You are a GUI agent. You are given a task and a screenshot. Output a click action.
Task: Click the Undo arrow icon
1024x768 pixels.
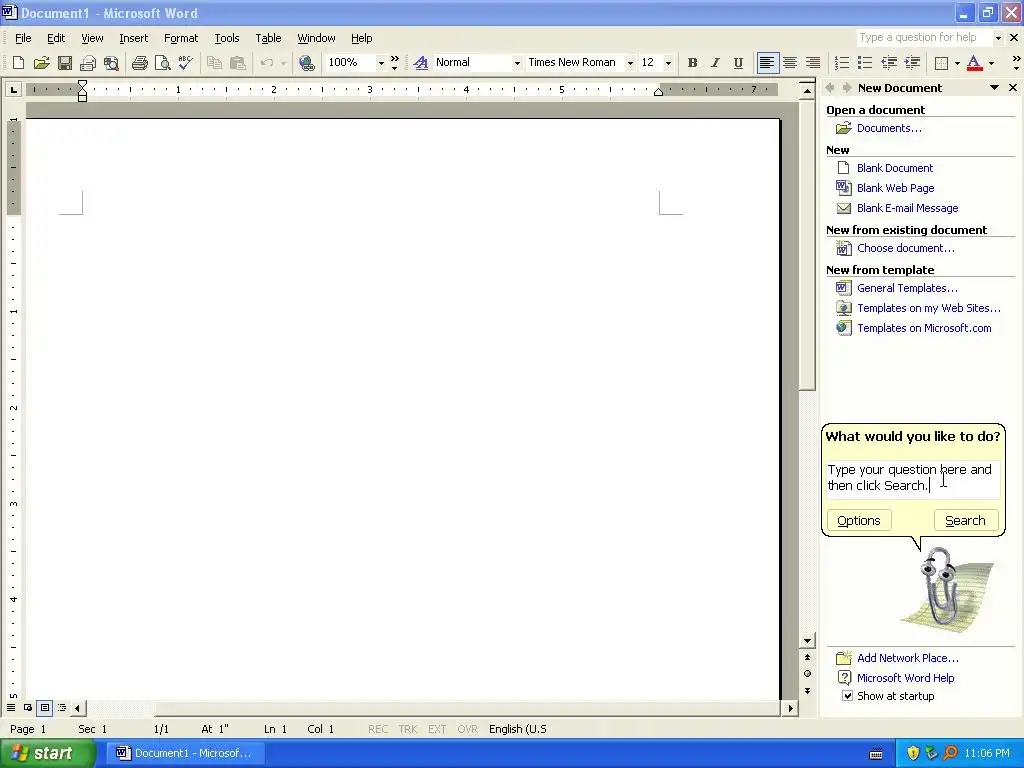click(266, 63)
